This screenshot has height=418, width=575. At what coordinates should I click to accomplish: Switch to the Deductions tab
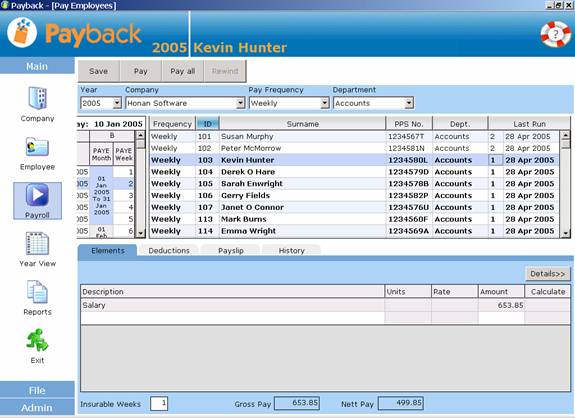coord(169,250)
